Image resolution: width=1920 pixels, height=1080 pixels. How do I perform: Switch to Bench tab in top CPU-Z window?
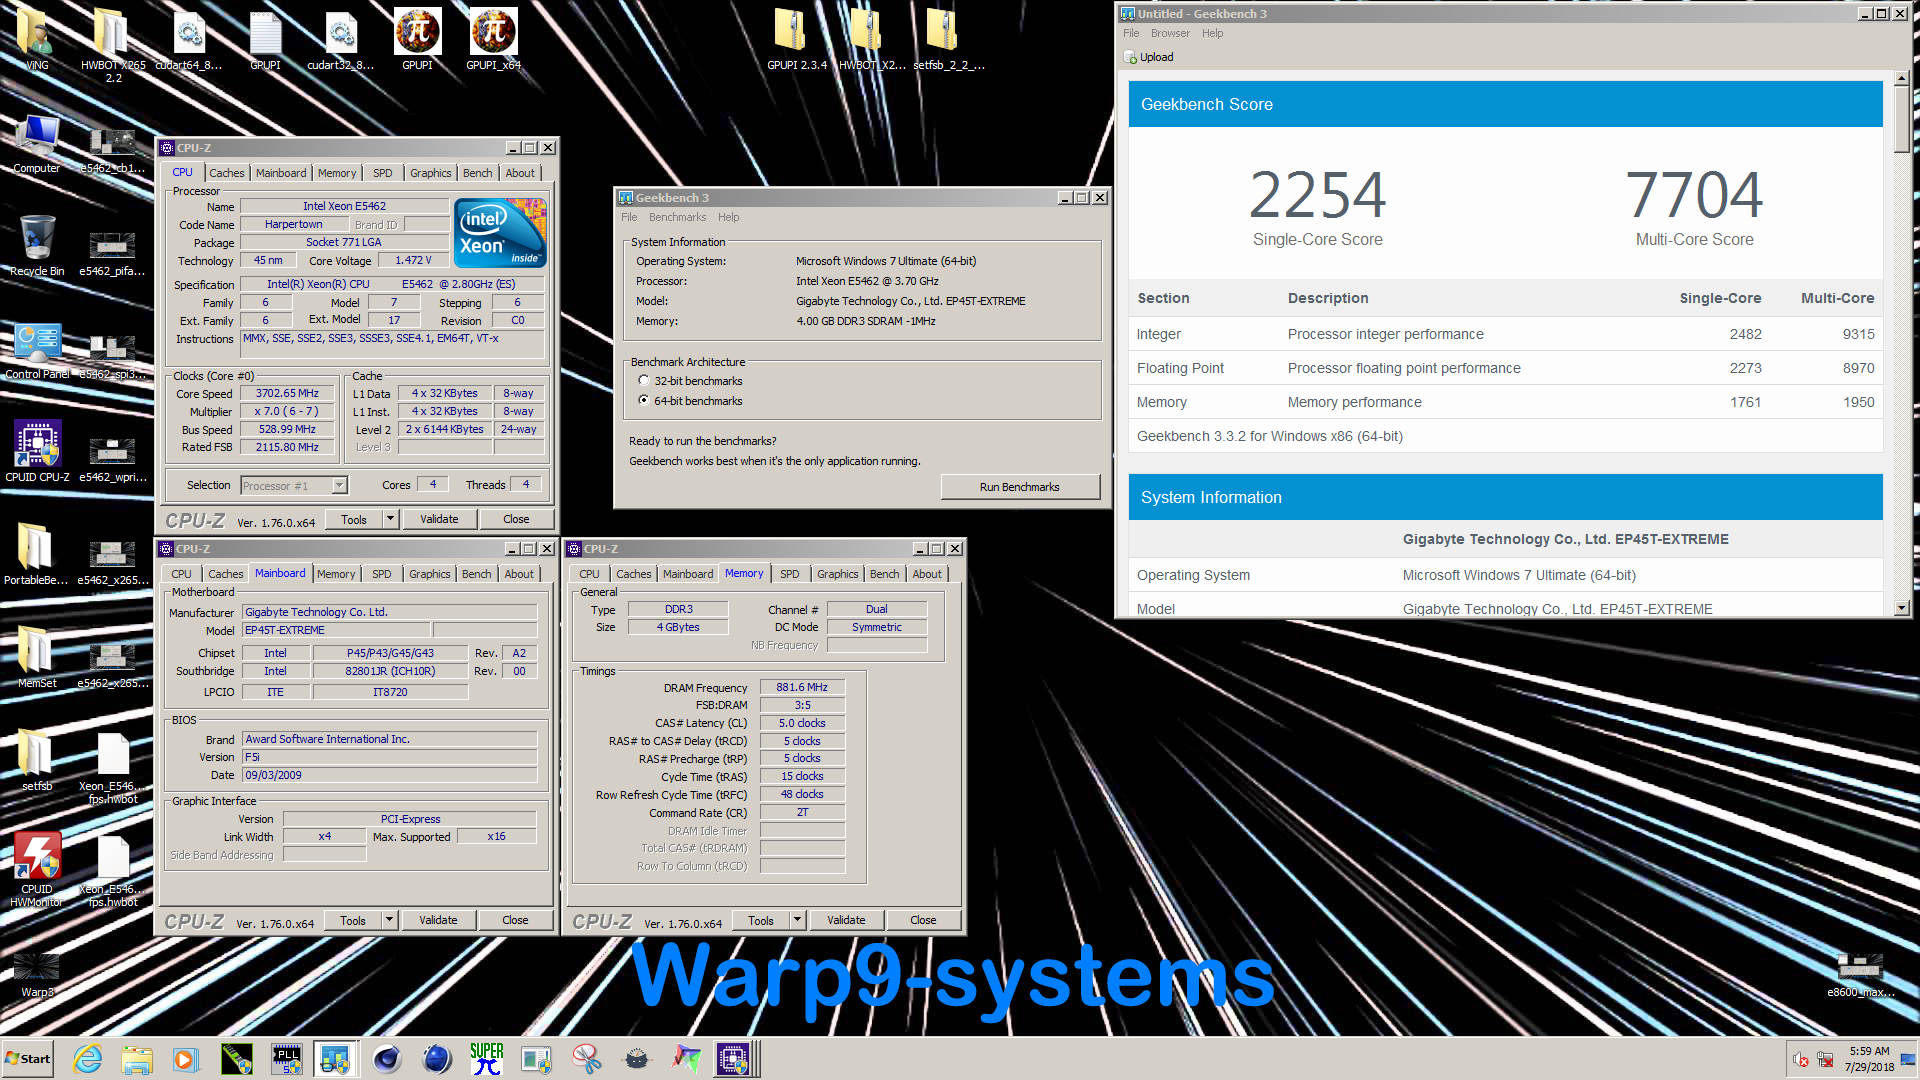[x=477, y=173]
